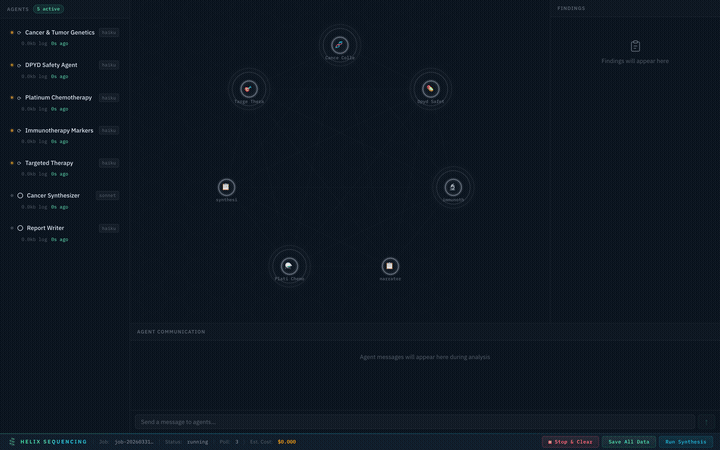Click '0s ago' under Cancer & Tumor Genetics

(x=60, y=44)
